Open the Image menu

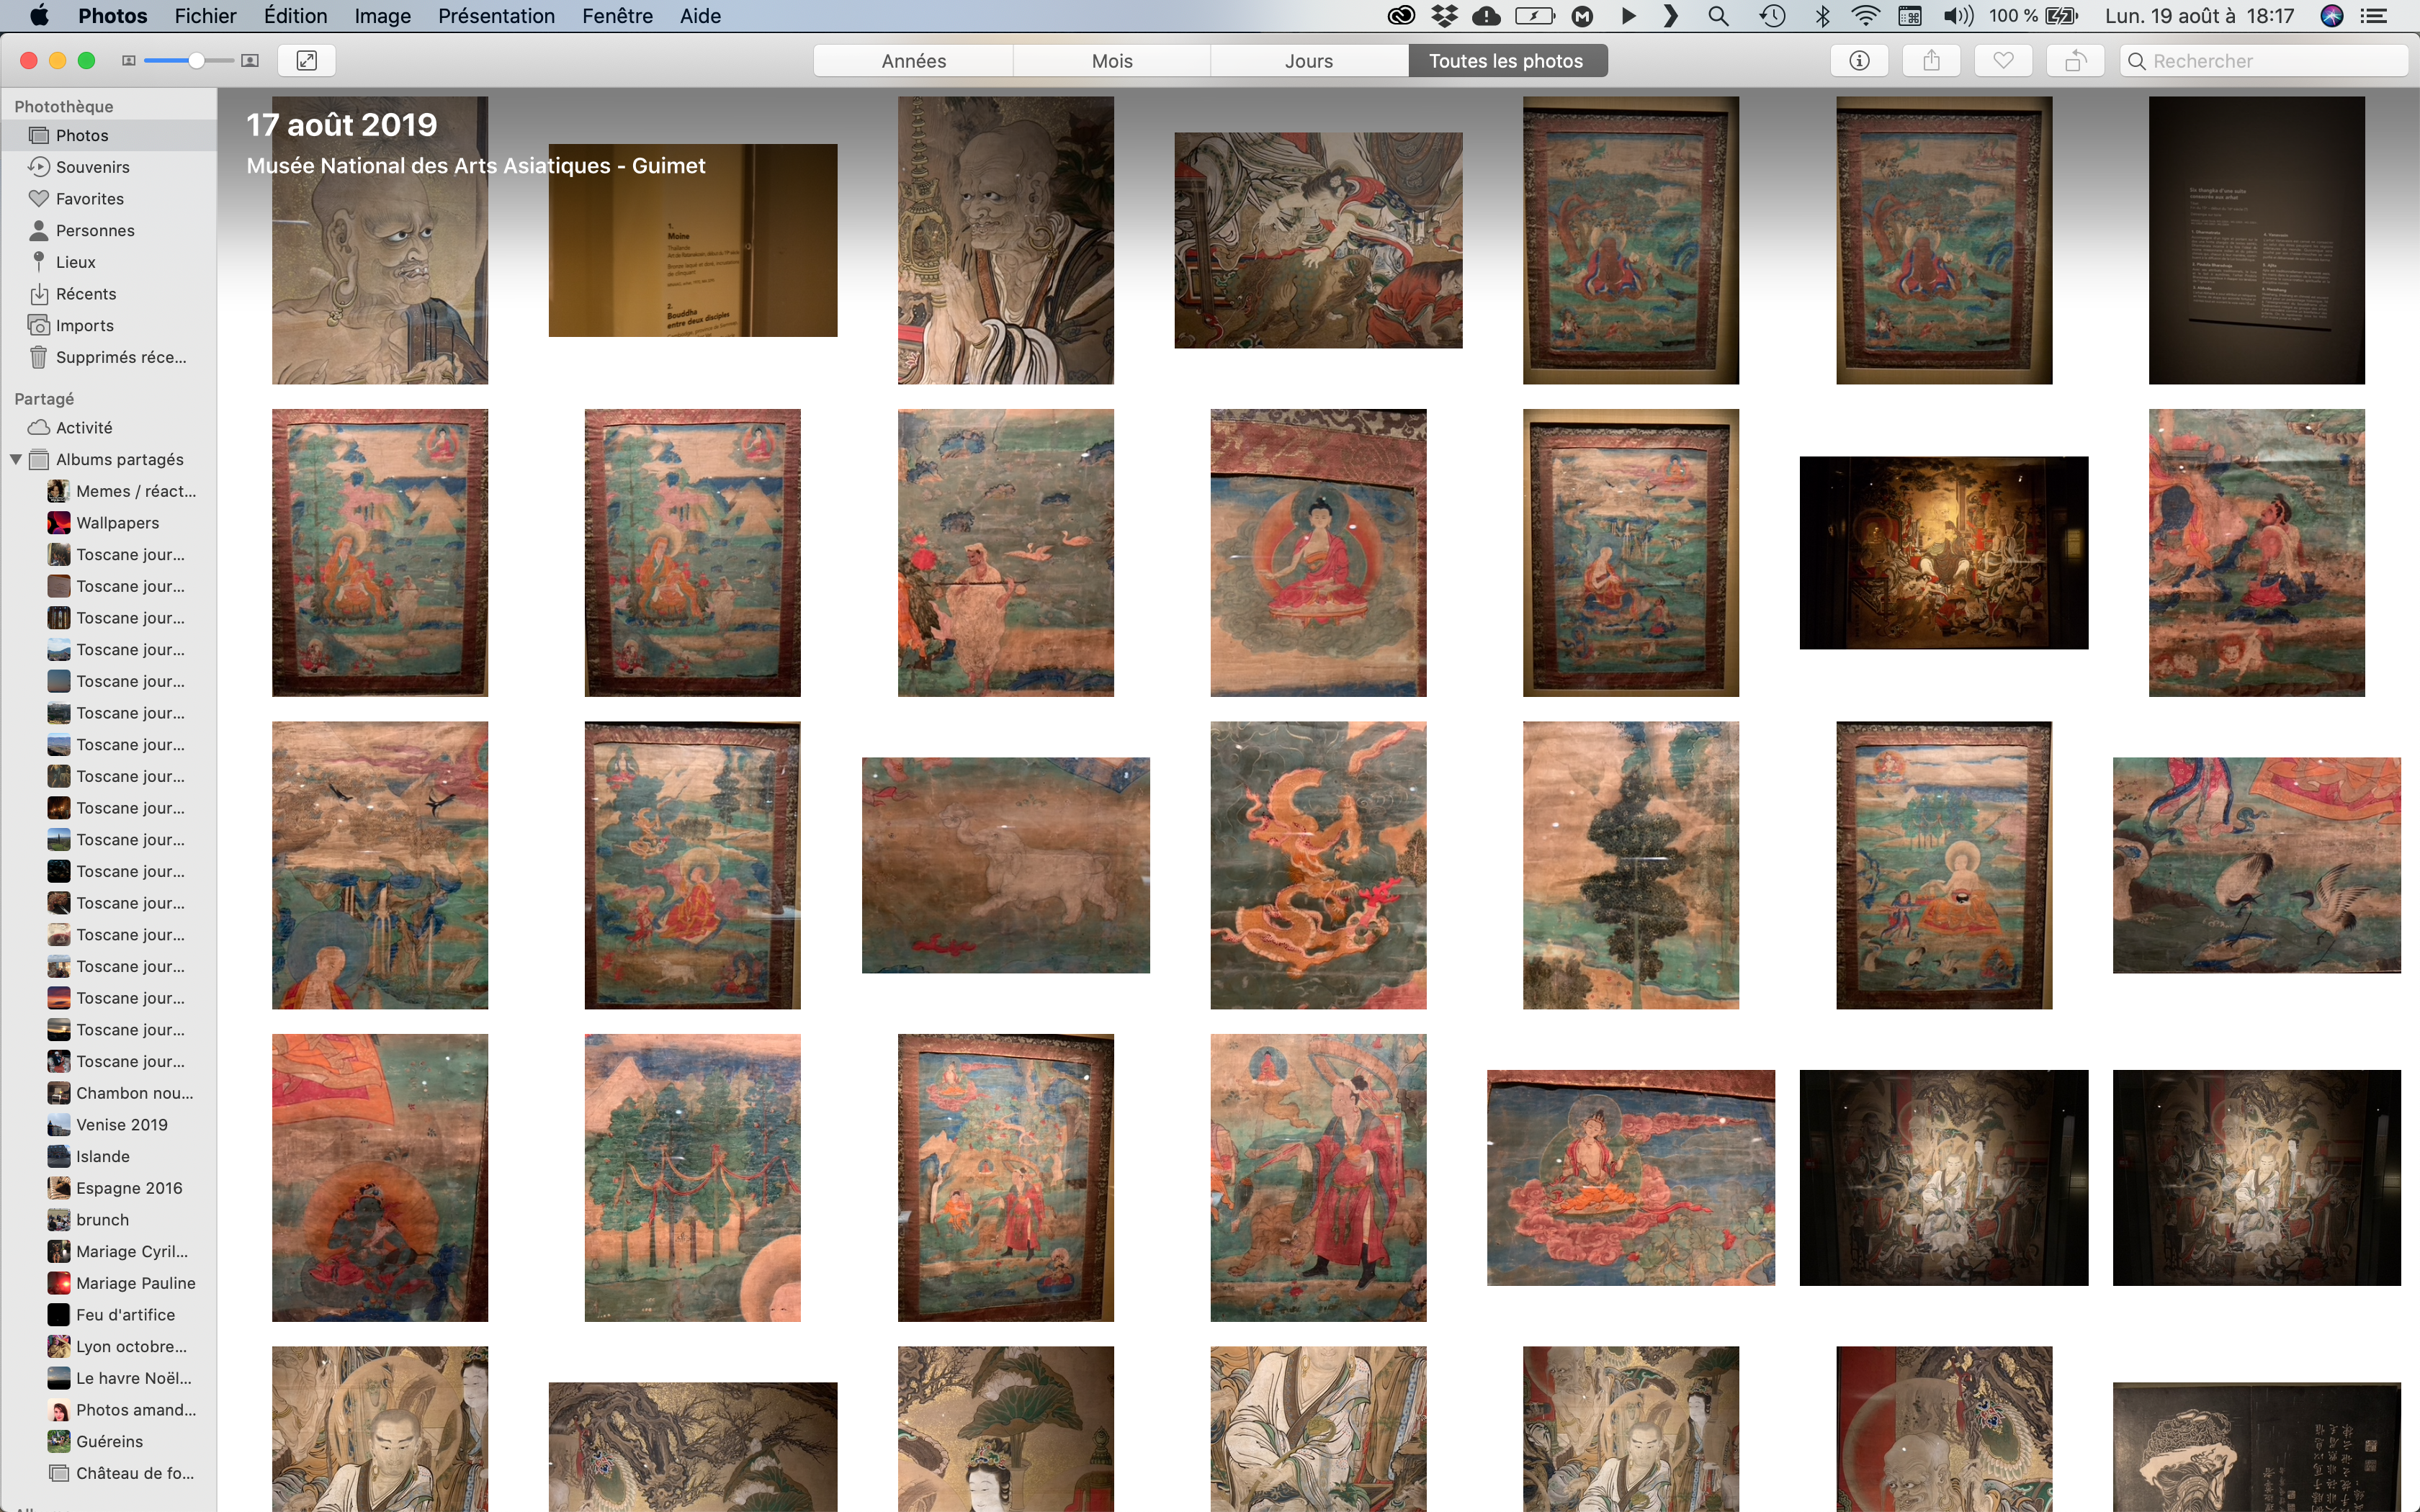pos(382,16)
